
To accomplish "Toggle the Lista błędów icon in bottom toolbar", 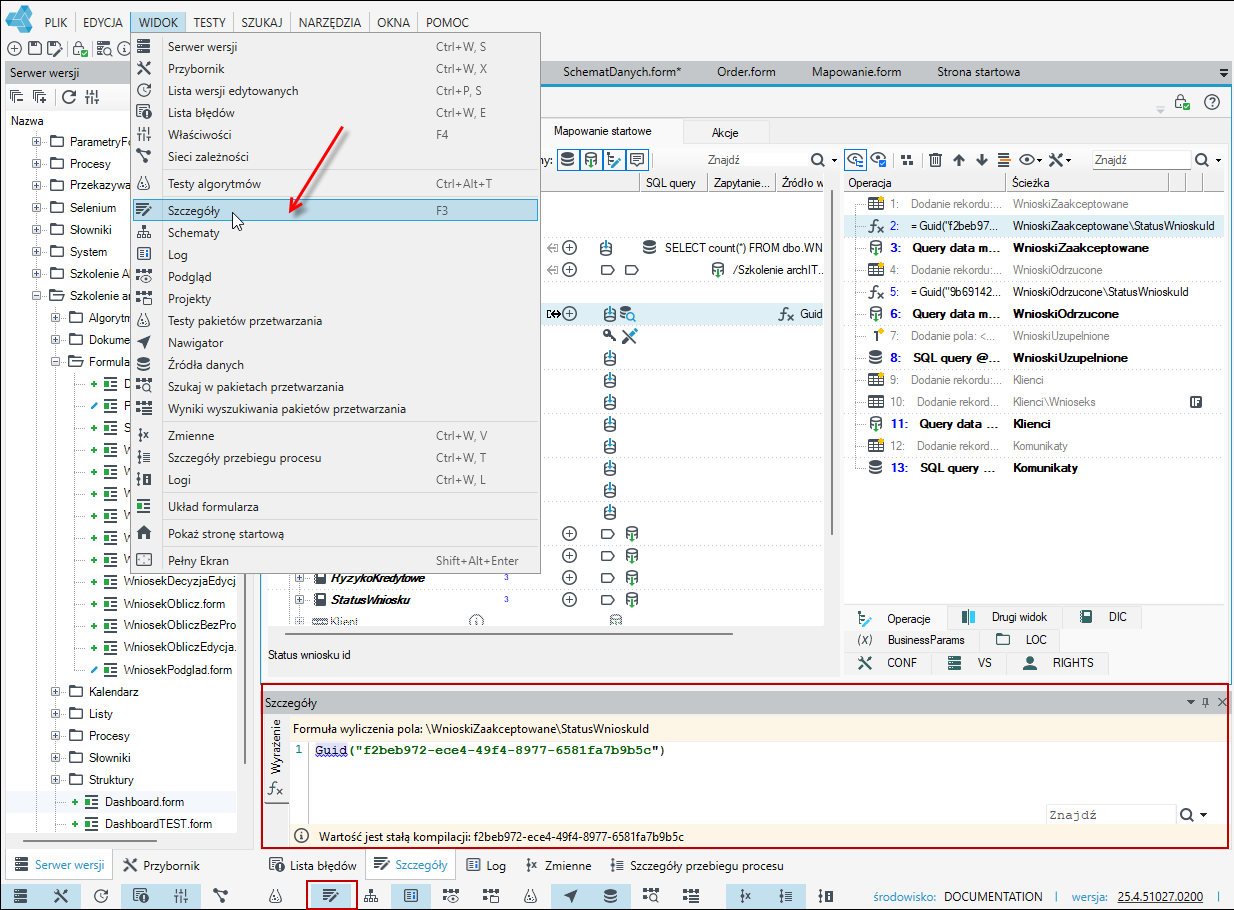I will click(140, 896).
